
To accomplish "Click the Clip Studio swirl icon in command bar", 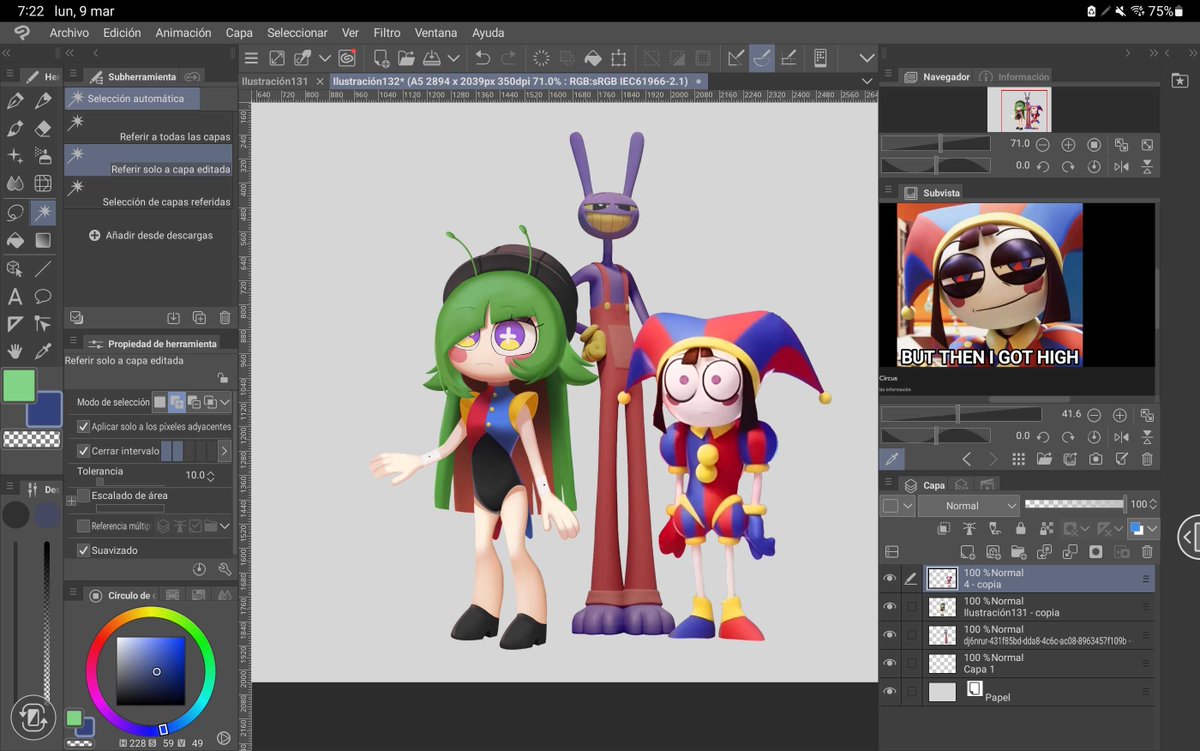I will (347, 58).
